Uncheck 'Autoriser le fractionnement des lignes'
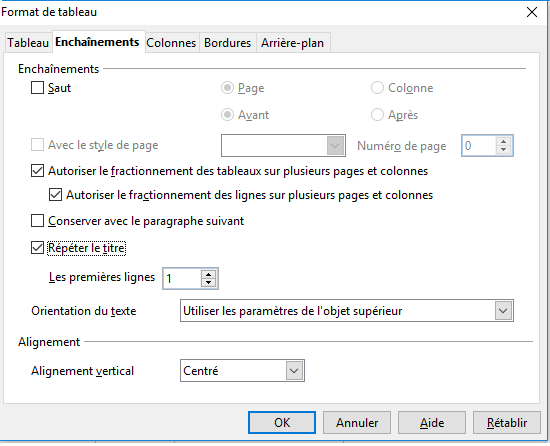 [x=55, y=195]
